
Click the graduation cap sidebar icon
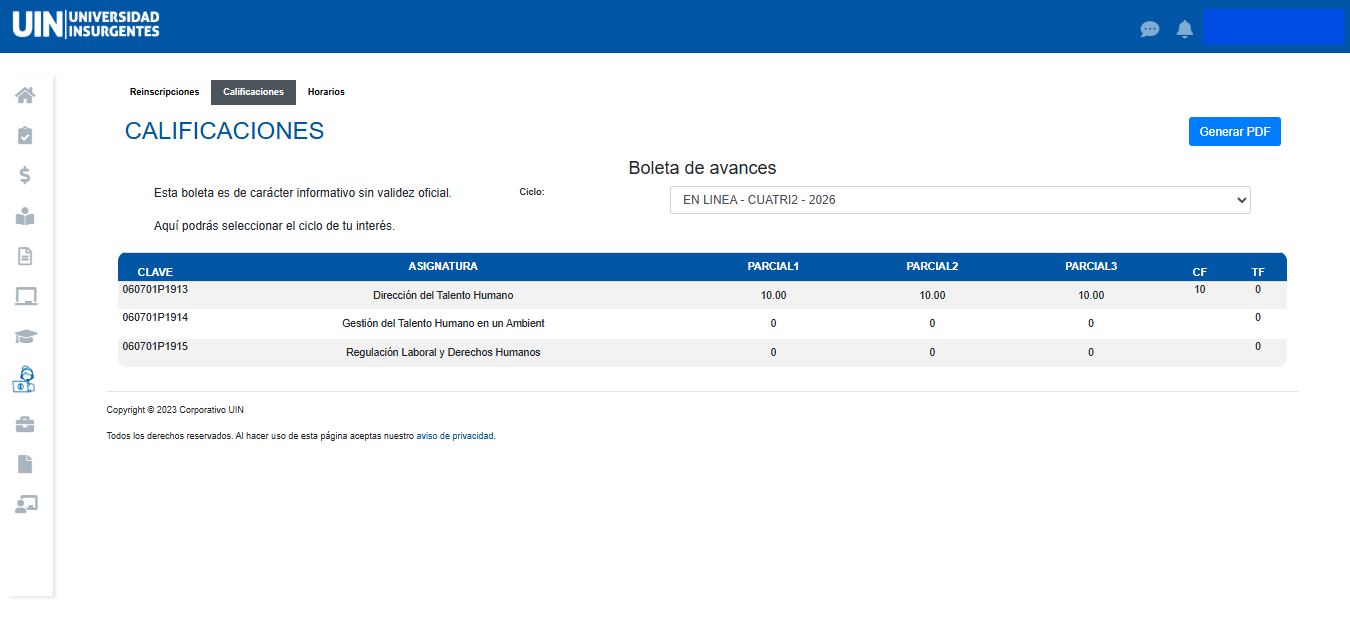pyautogui.click(x=25, y=337)
